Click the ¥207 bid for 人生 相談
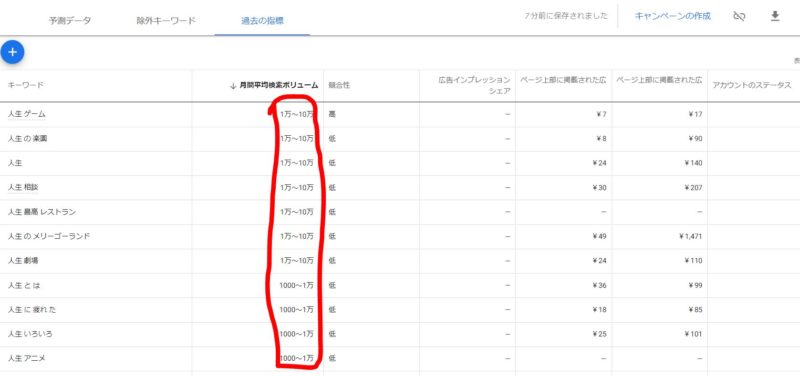 [x=694, y=187]
